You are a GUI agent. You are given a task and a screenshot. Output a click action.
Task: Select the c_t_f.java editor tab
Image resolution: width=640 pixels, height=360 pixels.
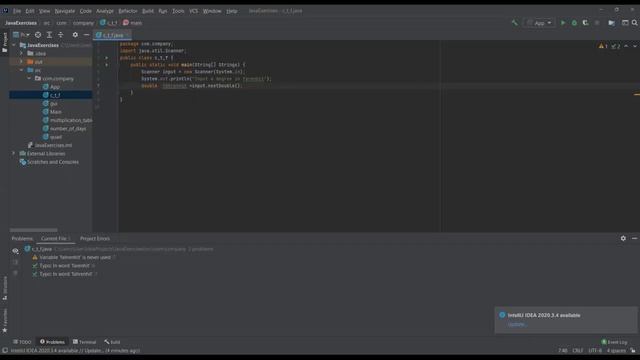(112, 35)
